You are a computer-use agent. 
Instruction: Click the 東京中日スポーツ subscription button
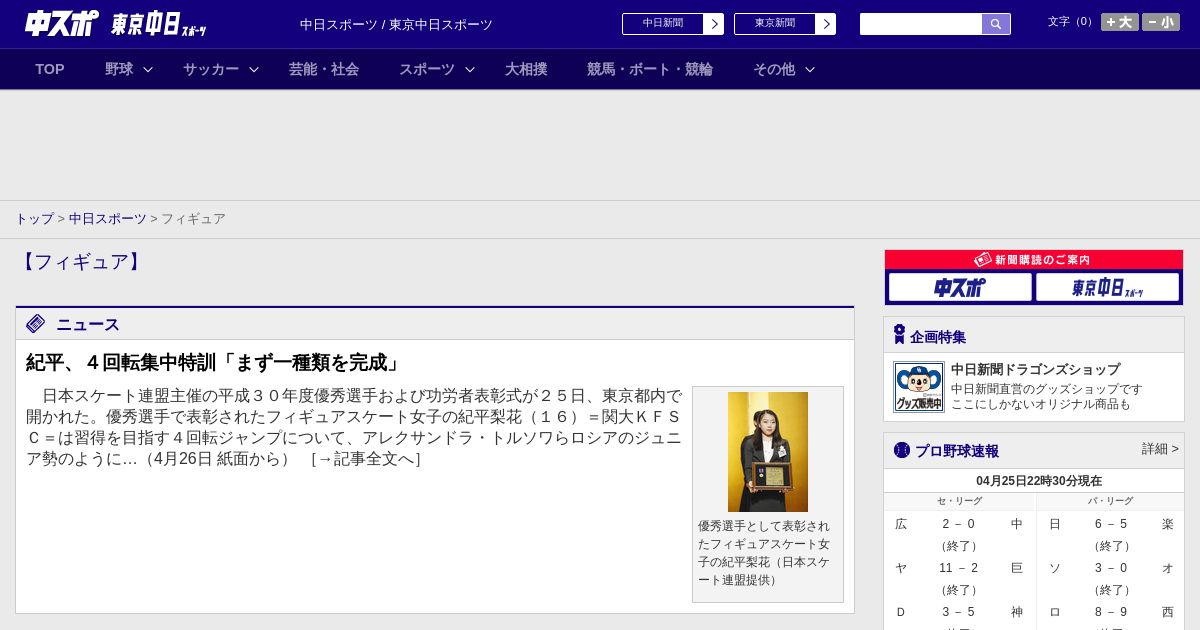click(1108, 287)
